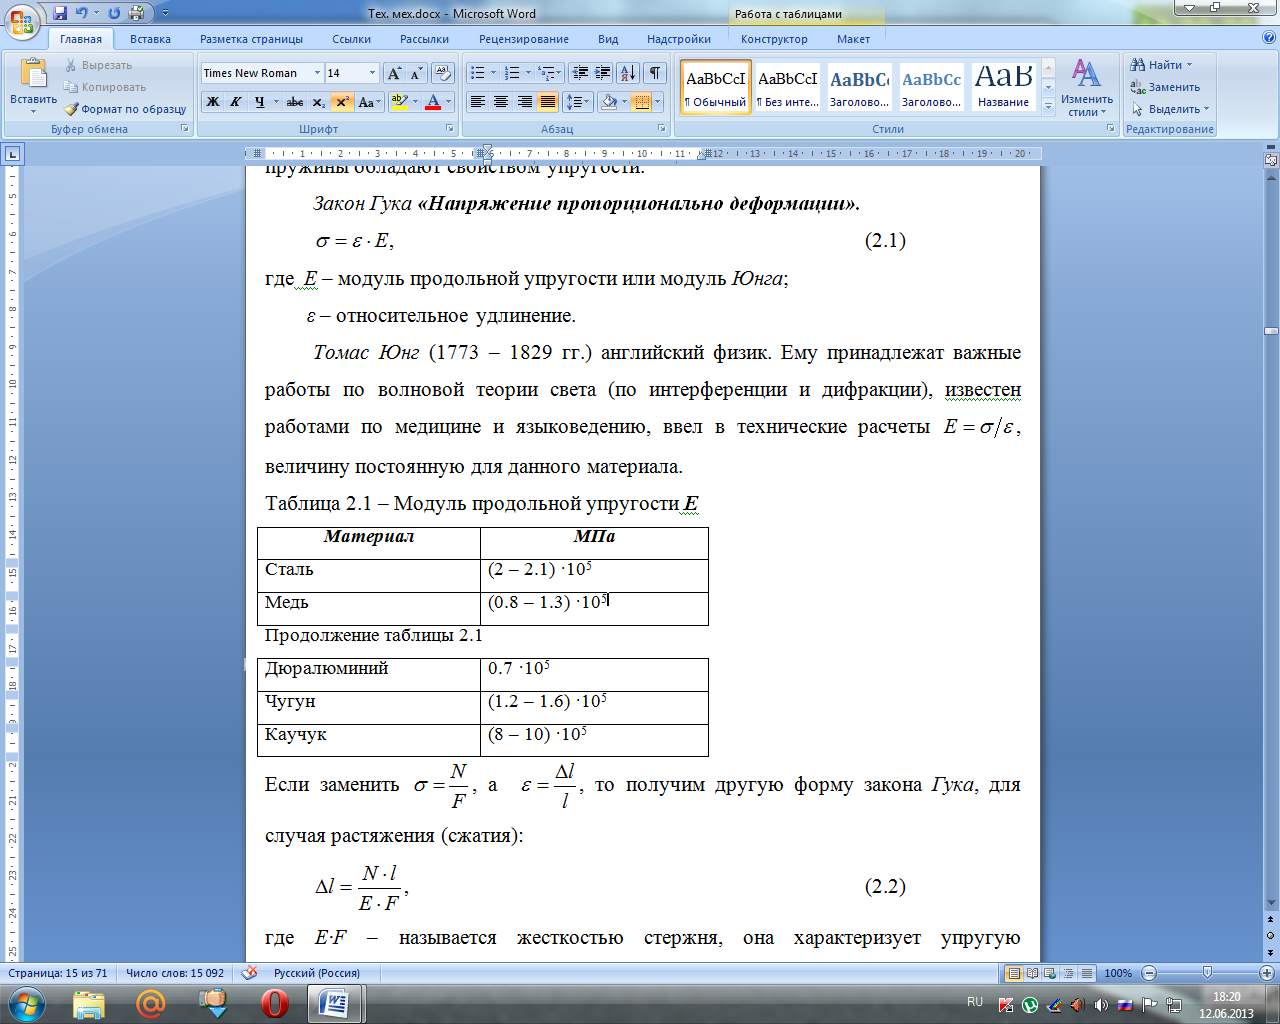Open the Select (Выделить) dropdown
This screenshot has width=1280, height=1024.
coord(1170,109)
